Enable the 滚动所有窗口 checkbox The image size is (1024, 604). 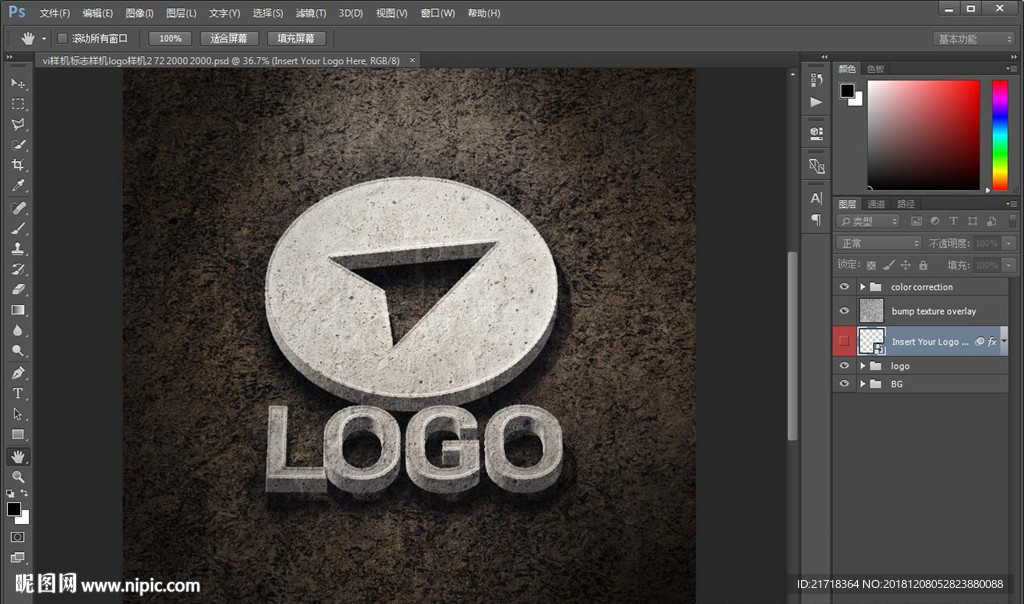62,38
